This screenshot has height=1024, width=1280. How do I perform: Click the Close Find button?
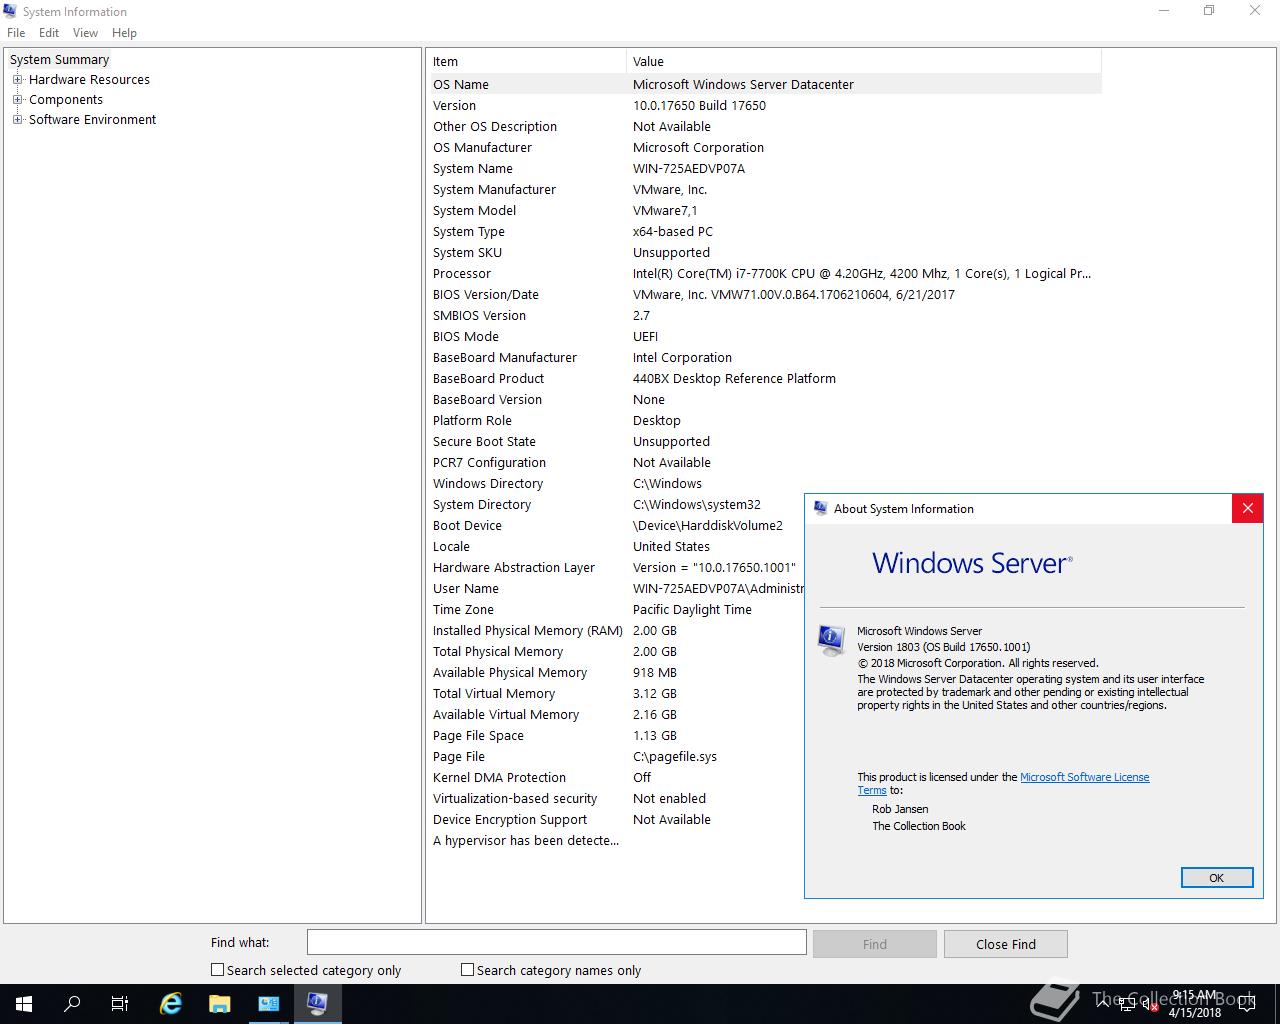[1006, 944]
